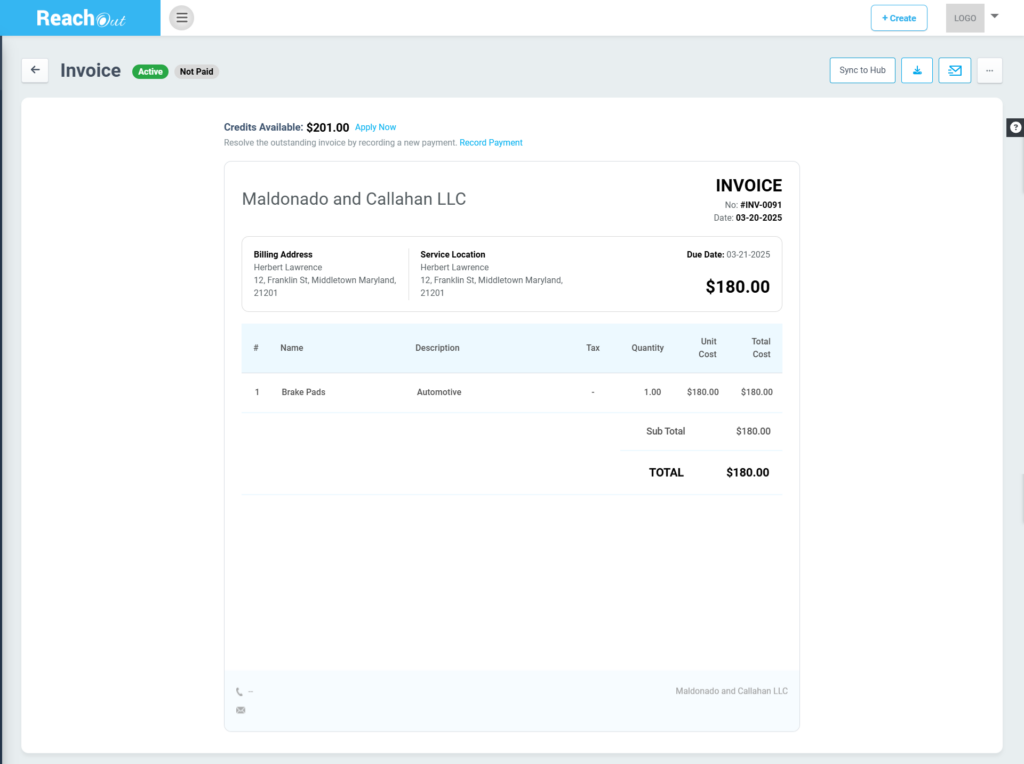Expand the account dropdown arrow beside LOGO
Image resolution: width=1024 pixels, height=764 pixels.
click(x=994, y=16)
